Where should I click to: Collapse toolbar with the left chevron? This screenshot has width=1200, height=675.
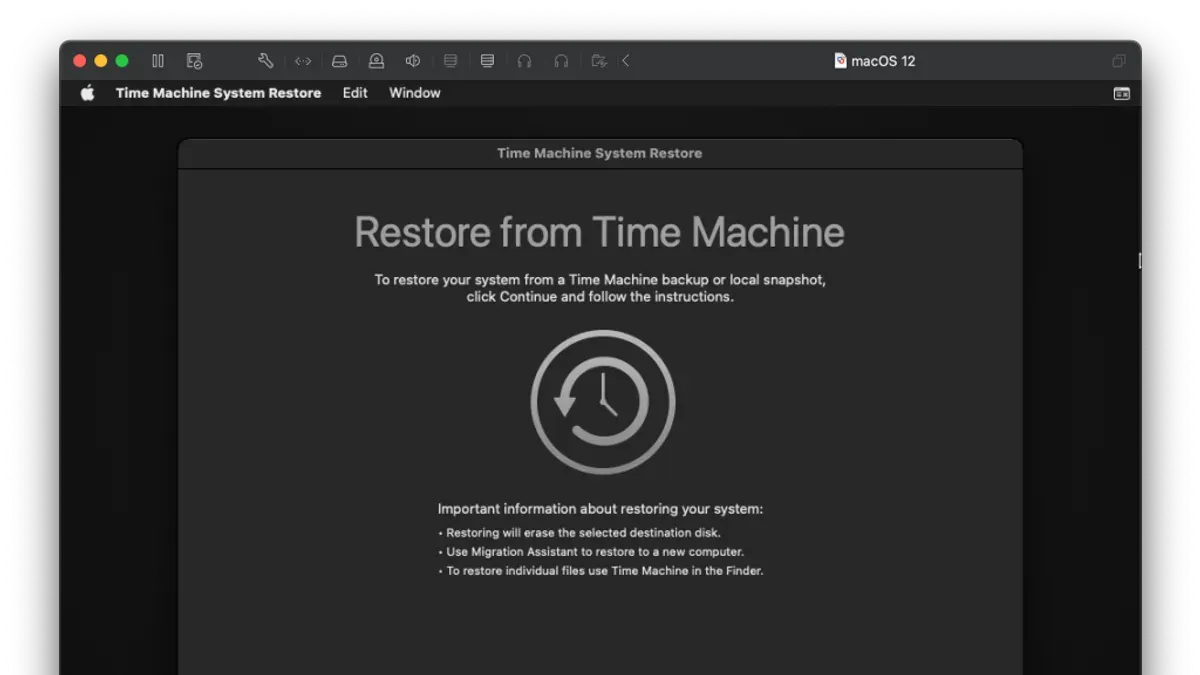(x=626, y=61)
